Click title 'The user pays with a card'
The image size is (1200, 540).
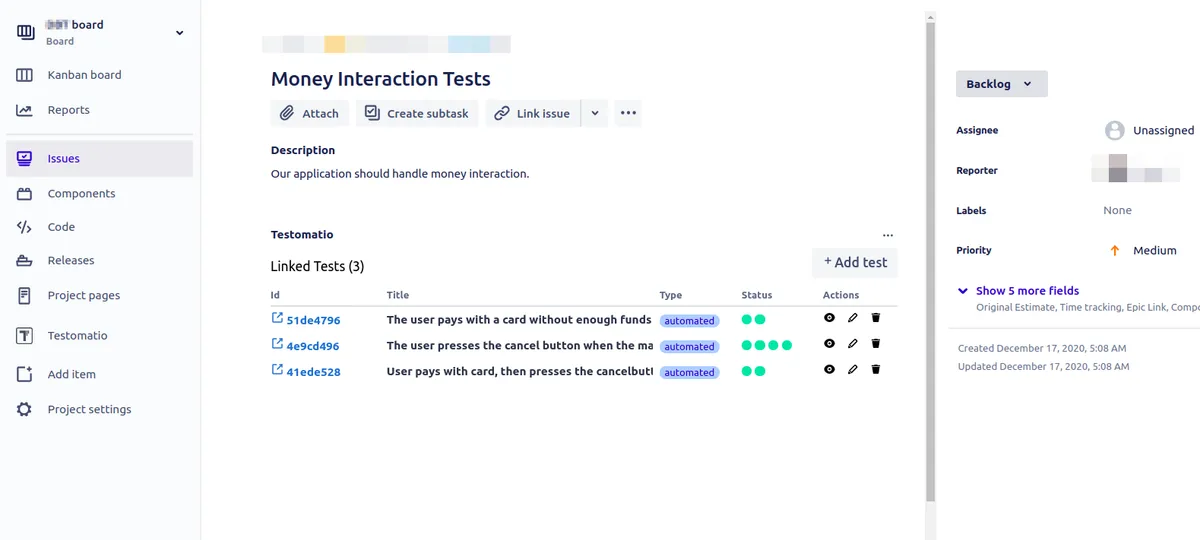(x=519, y=320)
